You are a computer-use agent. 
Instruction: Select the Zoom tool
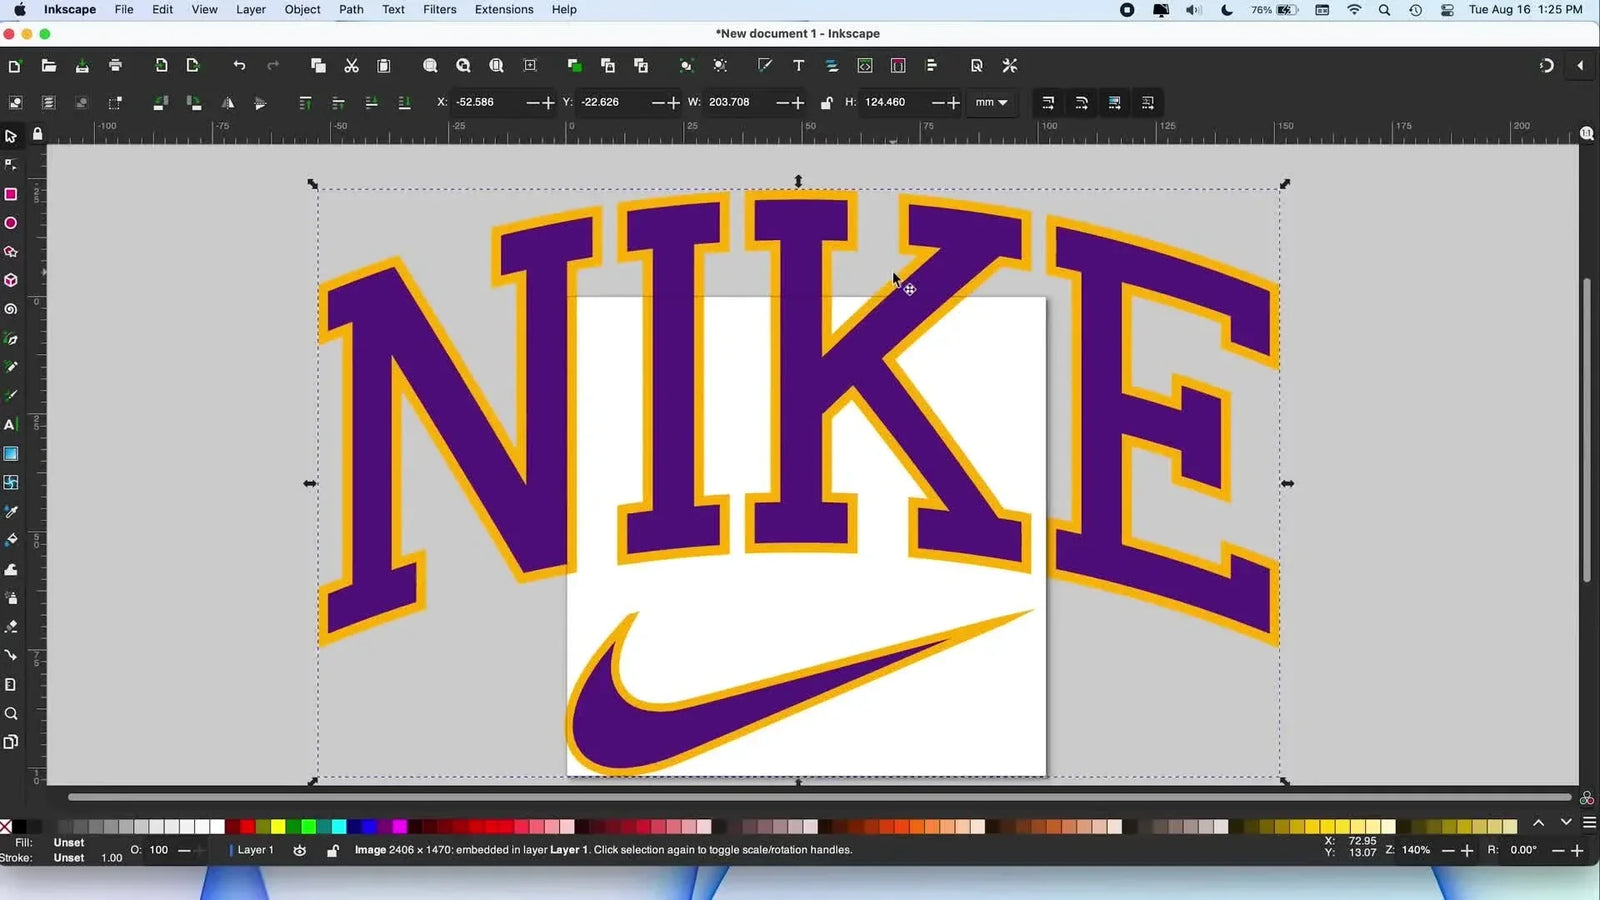pyautogui.click(x=11, y=713)
